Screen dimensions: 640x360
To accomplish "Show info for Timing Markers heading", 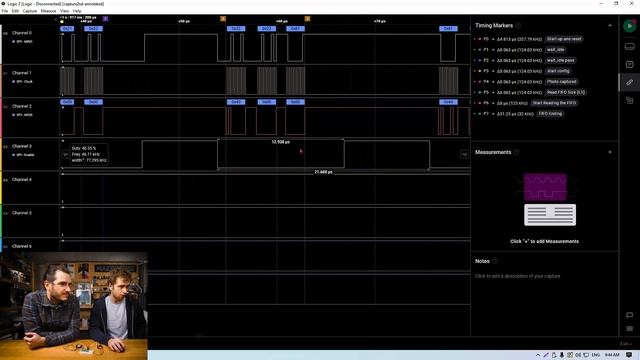I will pos(518,25).
